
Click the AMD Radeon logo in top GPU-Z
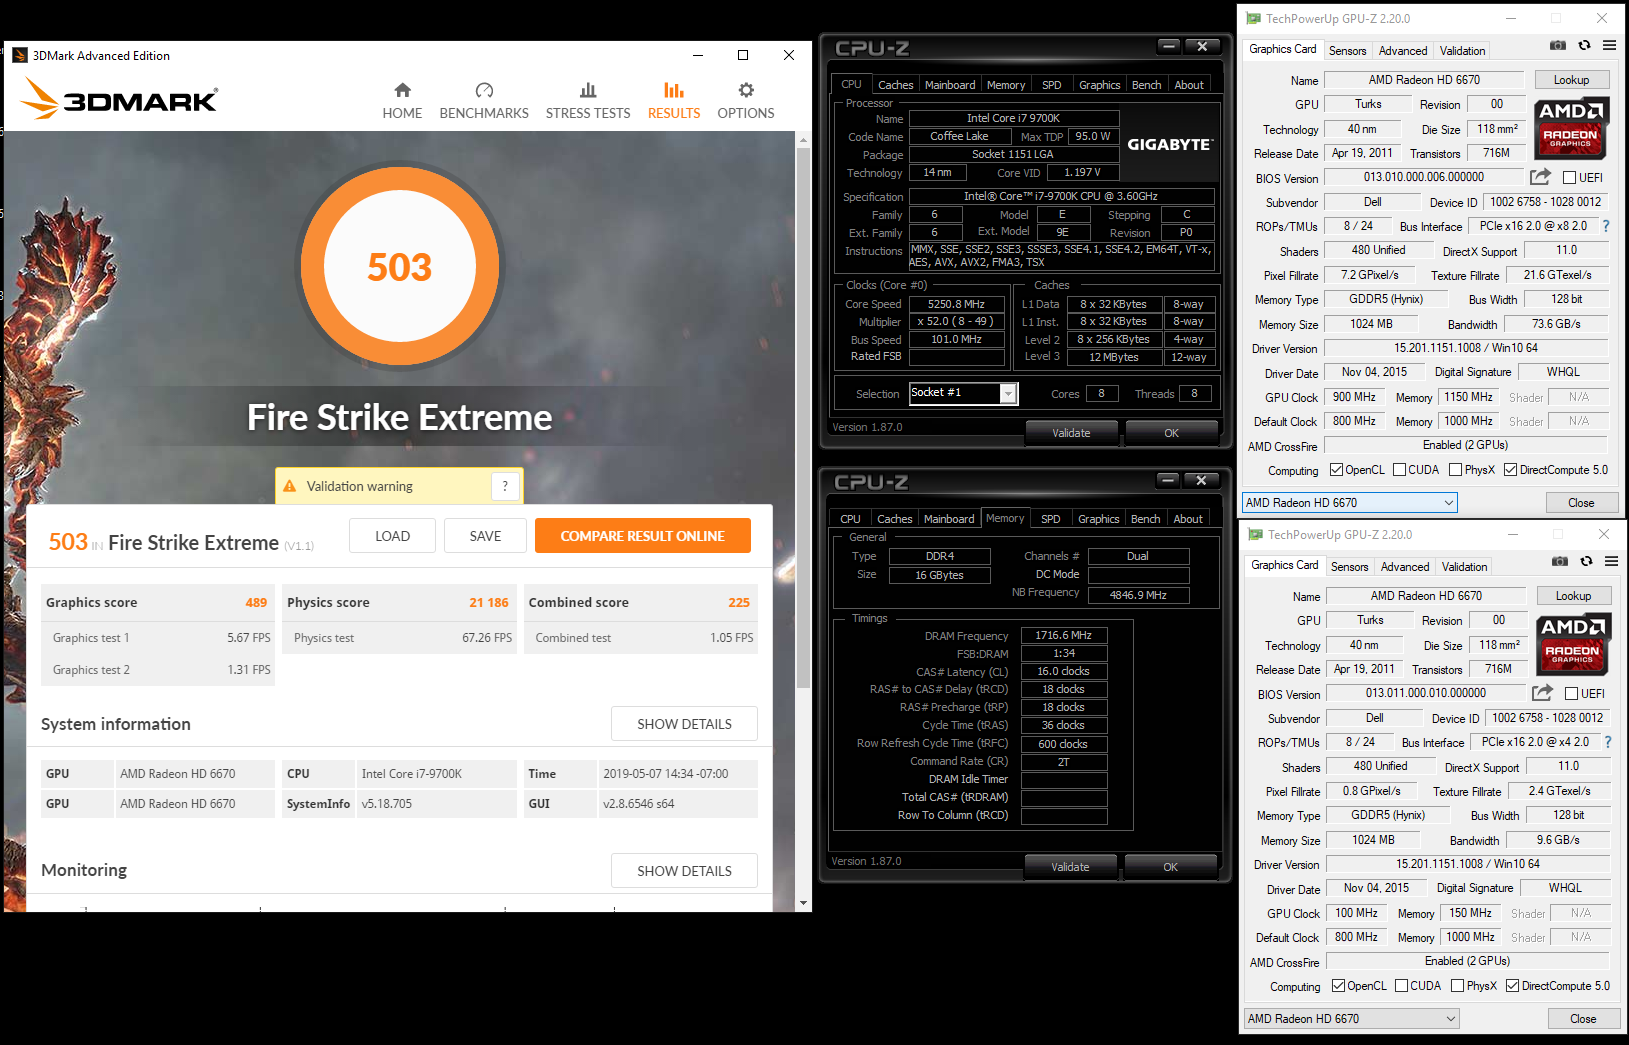1570,128
